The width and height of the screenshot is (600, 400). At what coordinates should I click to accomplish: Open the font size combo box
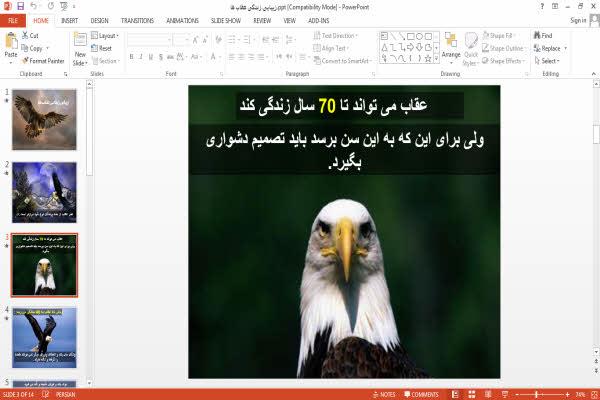[180, 40]
